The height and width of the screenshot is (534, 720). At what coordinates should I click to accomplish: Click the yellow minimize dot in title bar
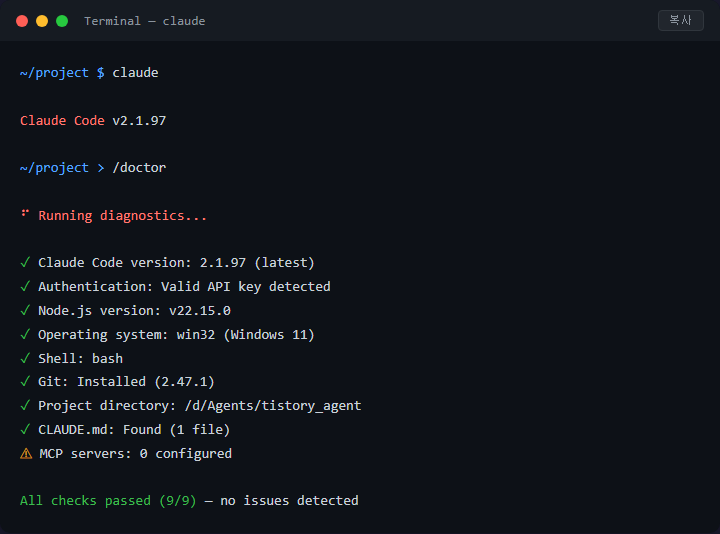pos(42,21)
